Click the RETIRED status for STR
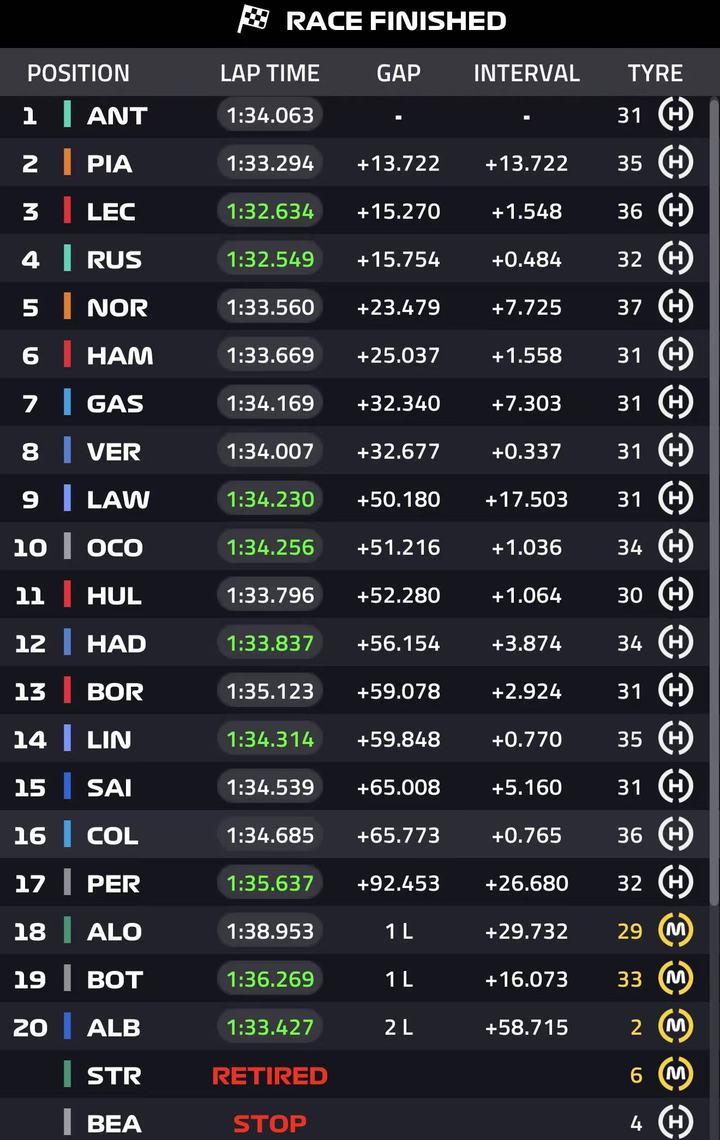The width and height of the screenshot is (720, 1140). coord(270,1075)
